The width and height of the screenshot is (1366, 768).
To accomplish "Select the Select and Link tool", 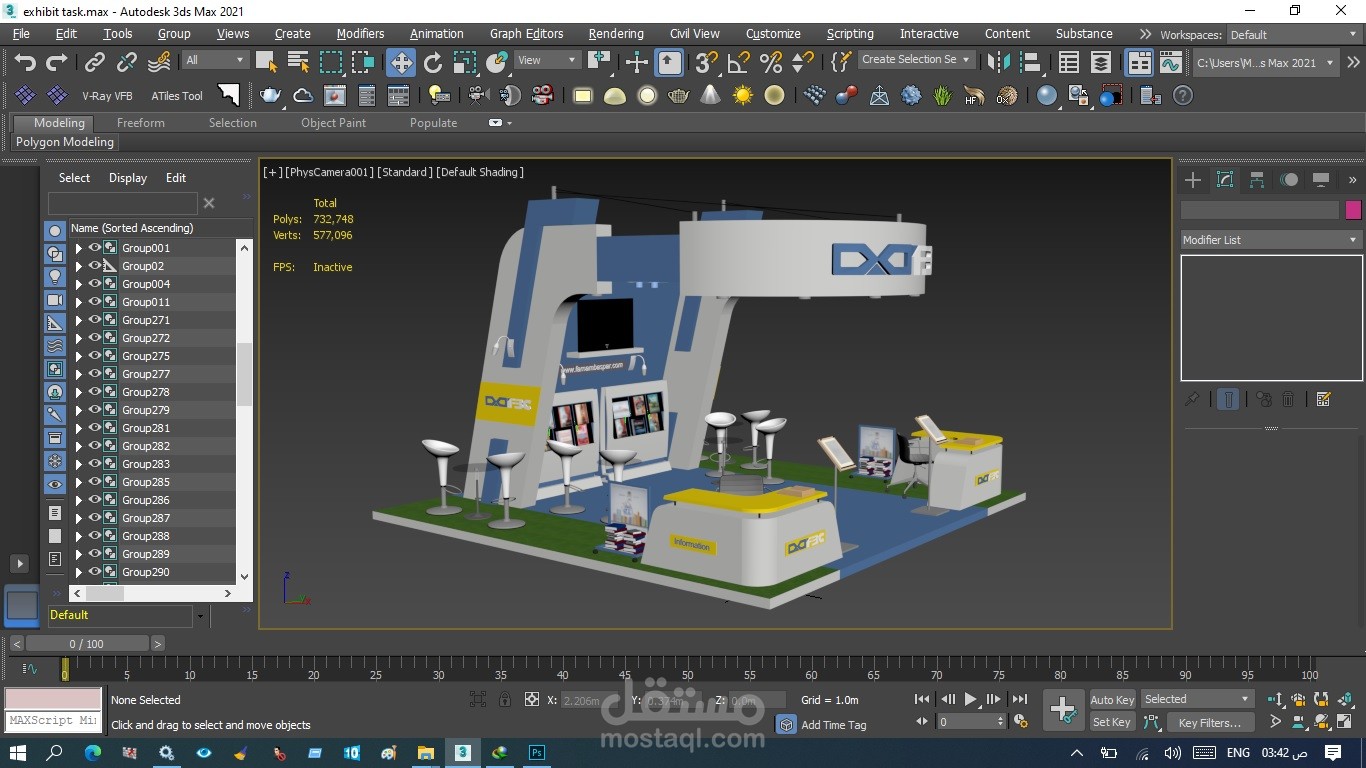I will (x=95, y=62).
